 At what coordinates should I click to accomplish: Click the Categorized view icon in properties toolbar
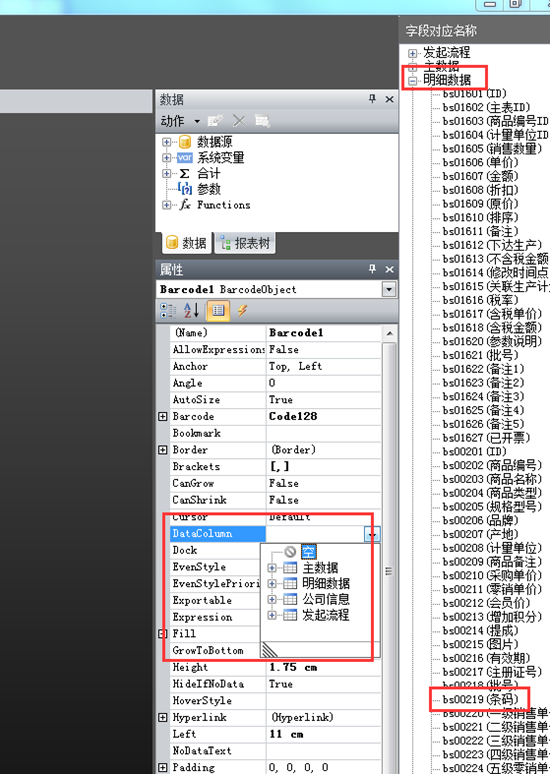(x=168, y=310)
